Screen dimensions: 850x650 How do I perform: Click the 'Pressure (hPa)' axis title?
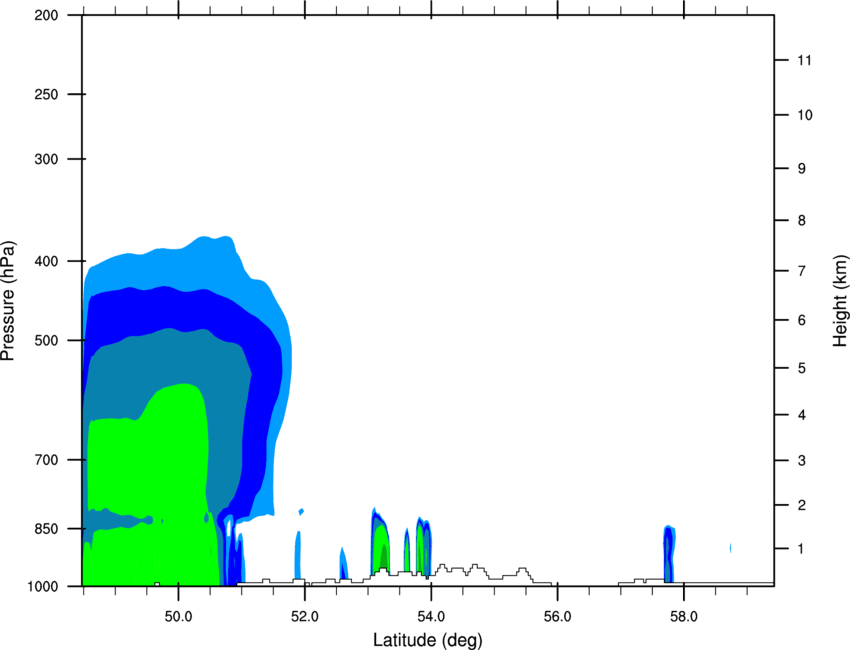click(8, 301)
